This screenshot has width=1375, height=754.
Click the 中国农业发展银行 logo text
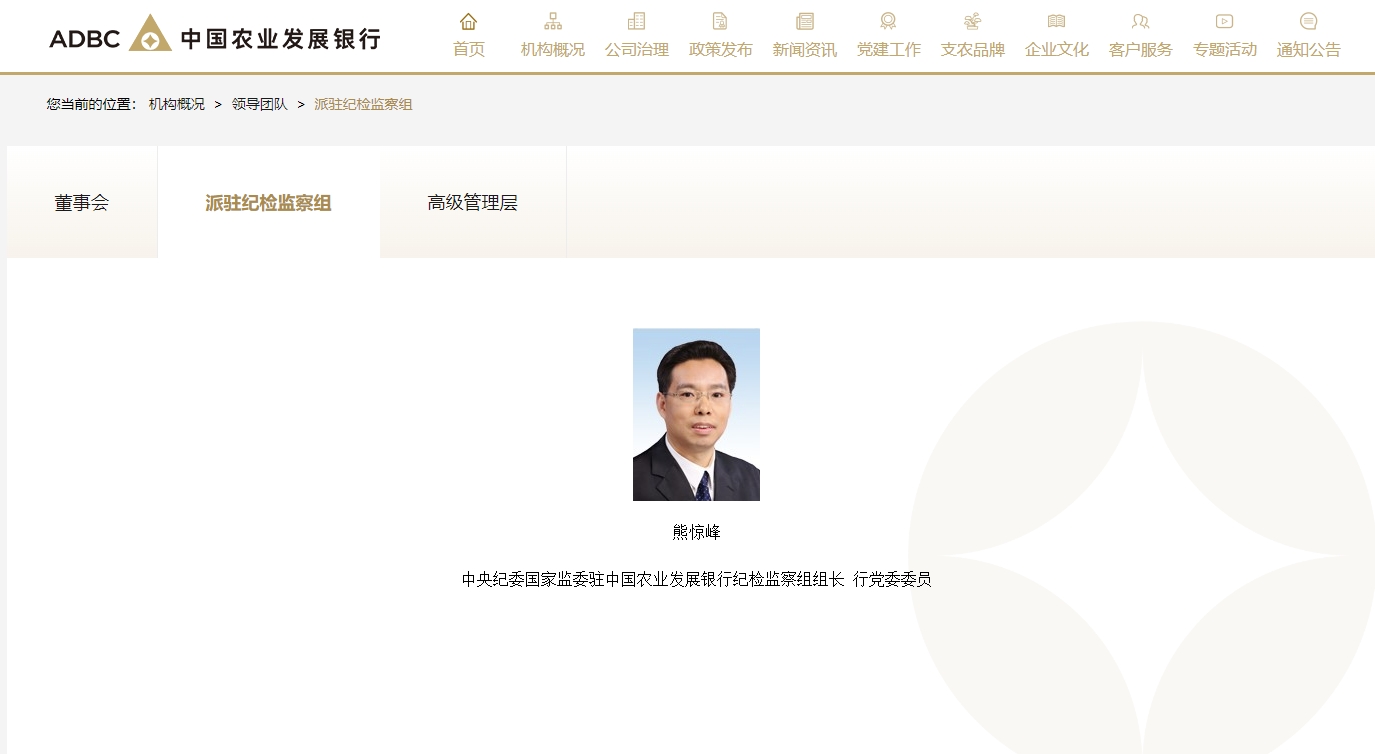click(x=281, y=39)
